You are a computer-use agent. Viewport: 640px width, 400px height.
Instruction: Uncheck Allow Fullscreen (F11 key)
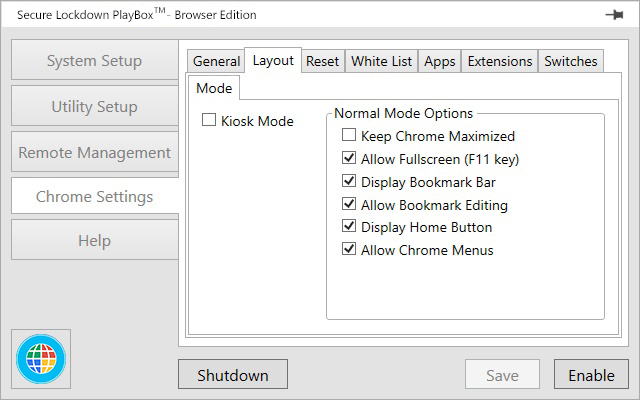[349, 158]
